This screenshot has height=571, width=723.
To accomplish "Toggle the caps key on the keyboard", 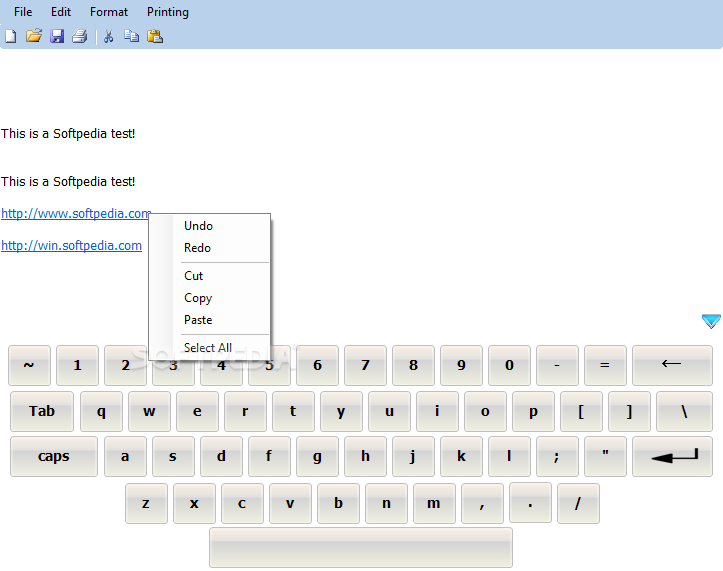I will (x=54, y=457).
